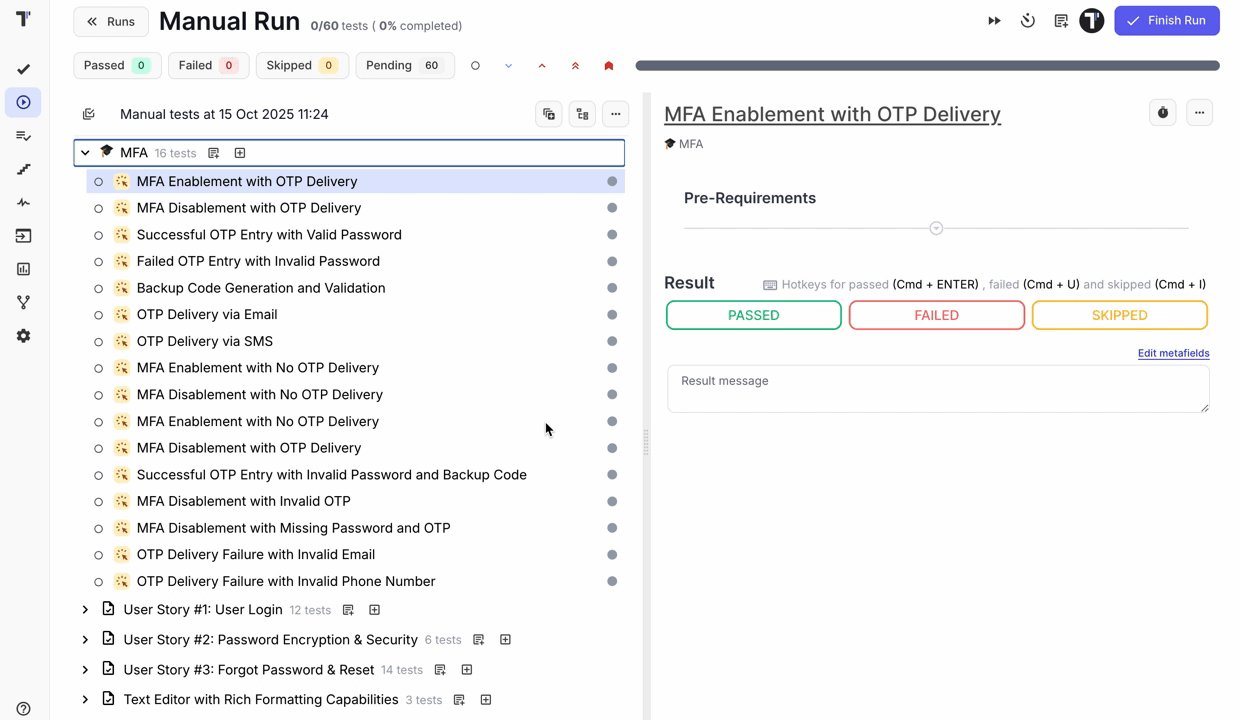This screenshot has height=720, width=1240.
Task: Toggle the tree view icon above the test list
Action: click(x=582, y=114)
